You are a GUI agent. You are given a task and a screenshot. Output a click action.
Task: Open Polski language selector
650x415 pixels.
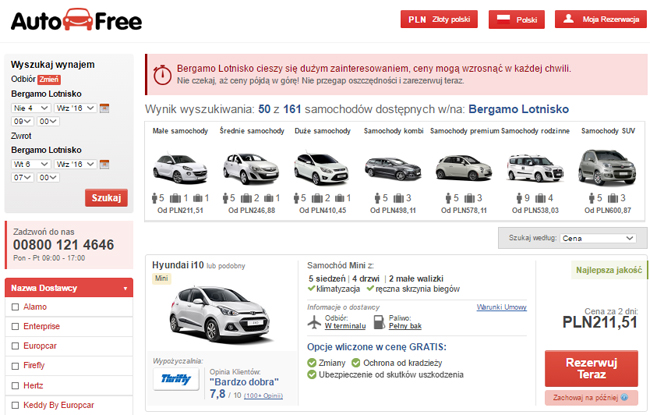[517, 19]
